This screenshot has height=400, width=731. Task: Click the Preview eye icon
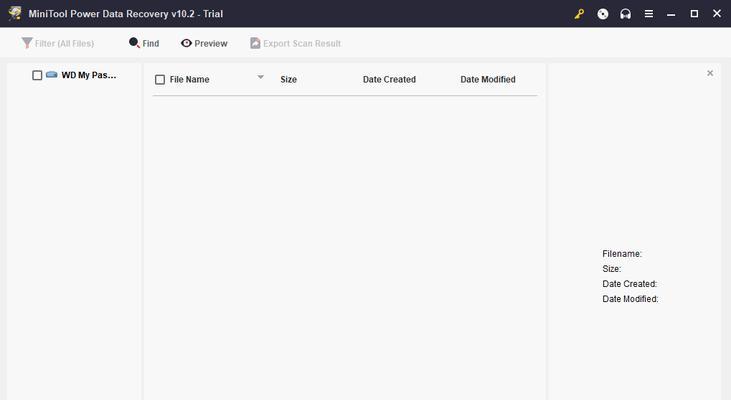click(x=186, y=43)
